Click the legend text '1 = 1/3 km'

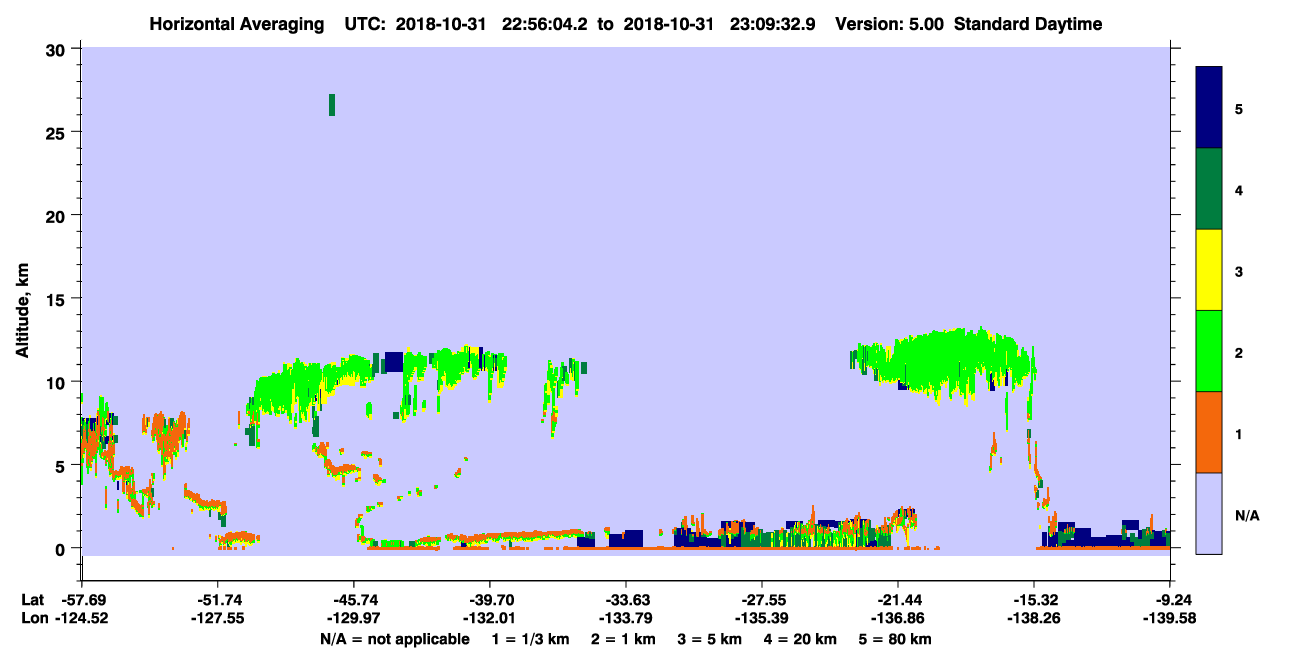coord(533,639)
